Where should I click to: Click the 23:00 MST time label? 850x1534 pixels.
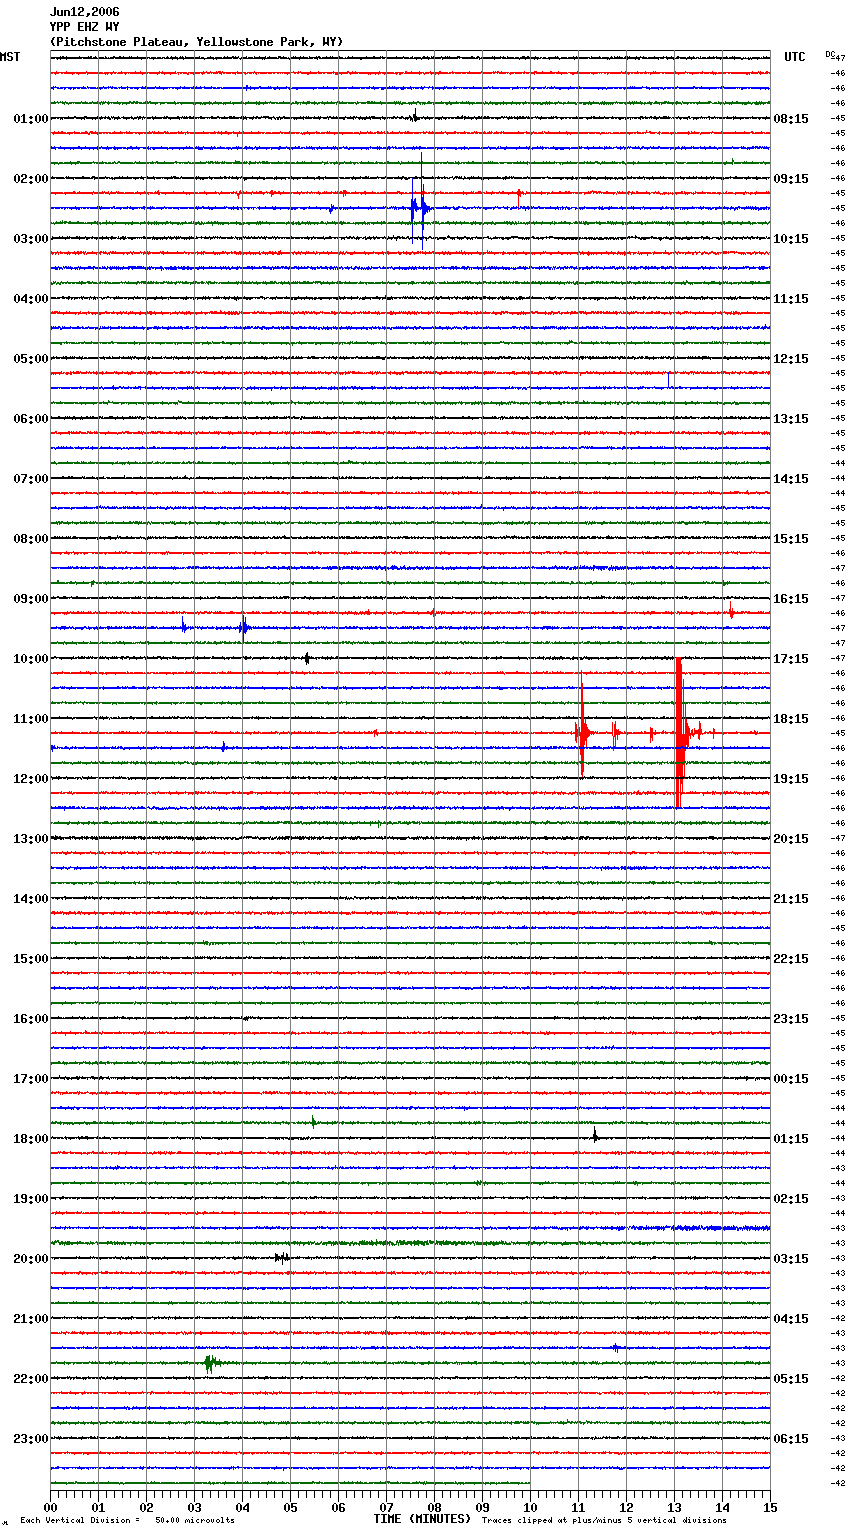coord(31,1439)
